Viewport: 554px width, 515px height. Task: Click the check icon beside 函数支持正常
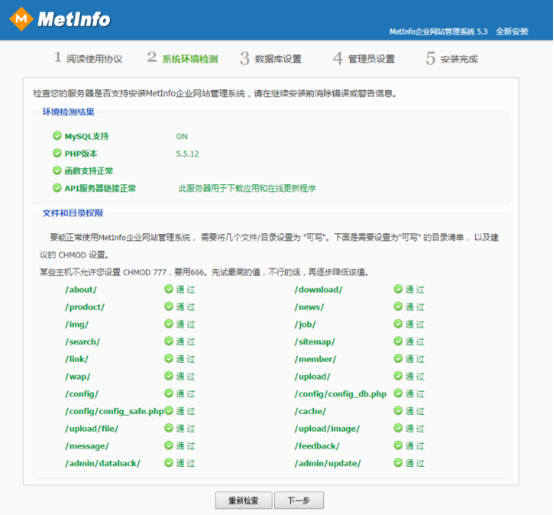point(57,170)
